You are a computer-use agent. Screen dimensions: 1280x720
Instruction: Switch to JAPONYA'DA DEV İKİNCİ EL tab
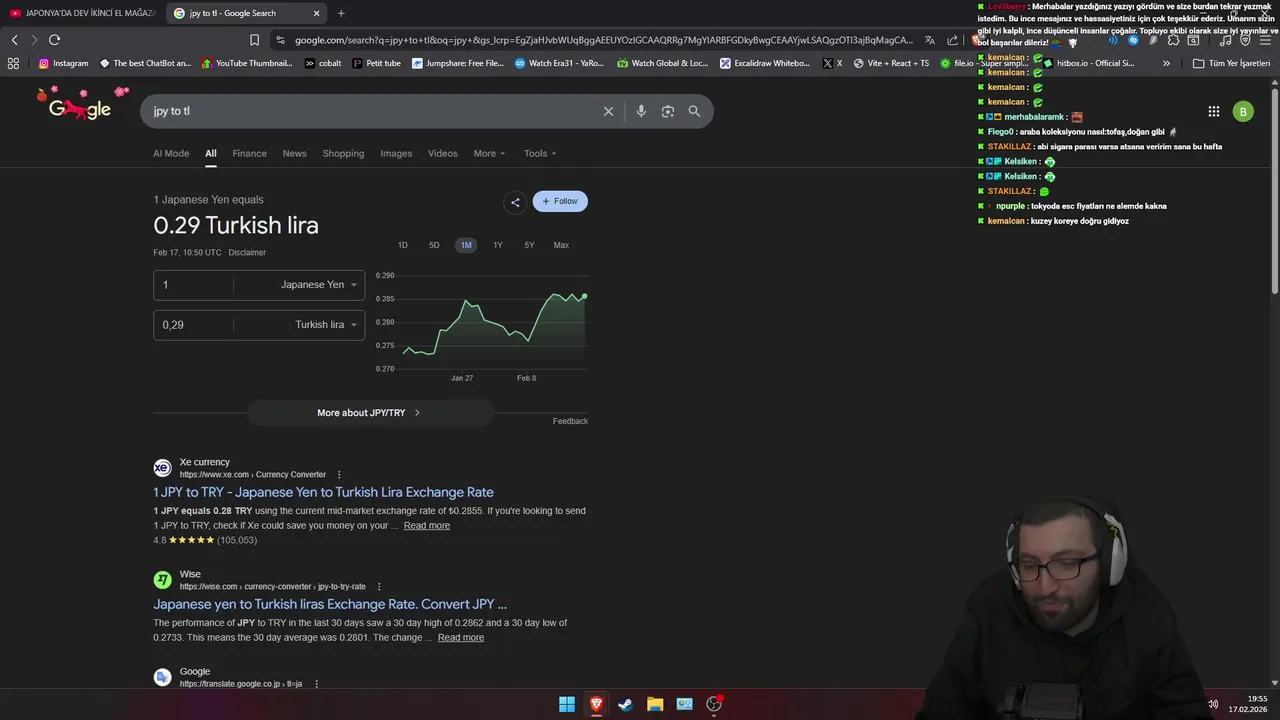click(82, 13)
